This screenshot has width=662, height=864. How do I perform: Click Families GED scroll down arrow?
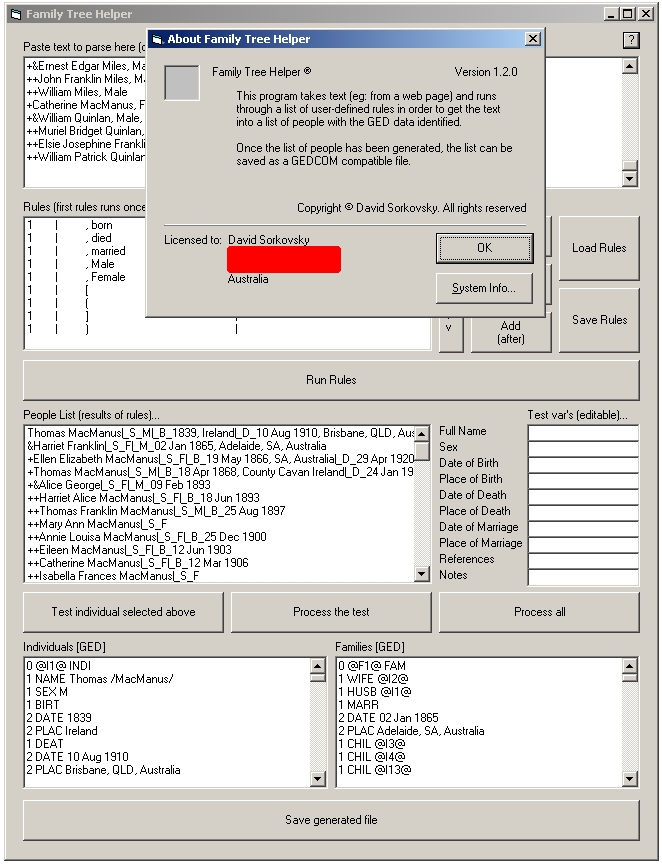pos(629,778)
